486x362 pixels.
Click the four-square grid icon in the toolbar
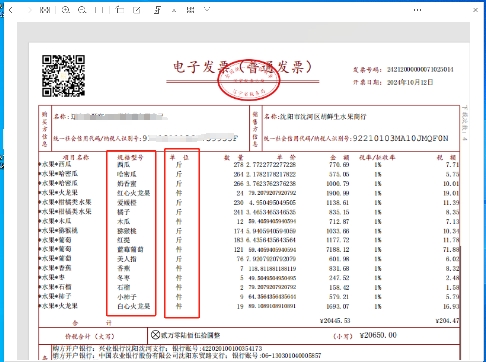(191, 10)
